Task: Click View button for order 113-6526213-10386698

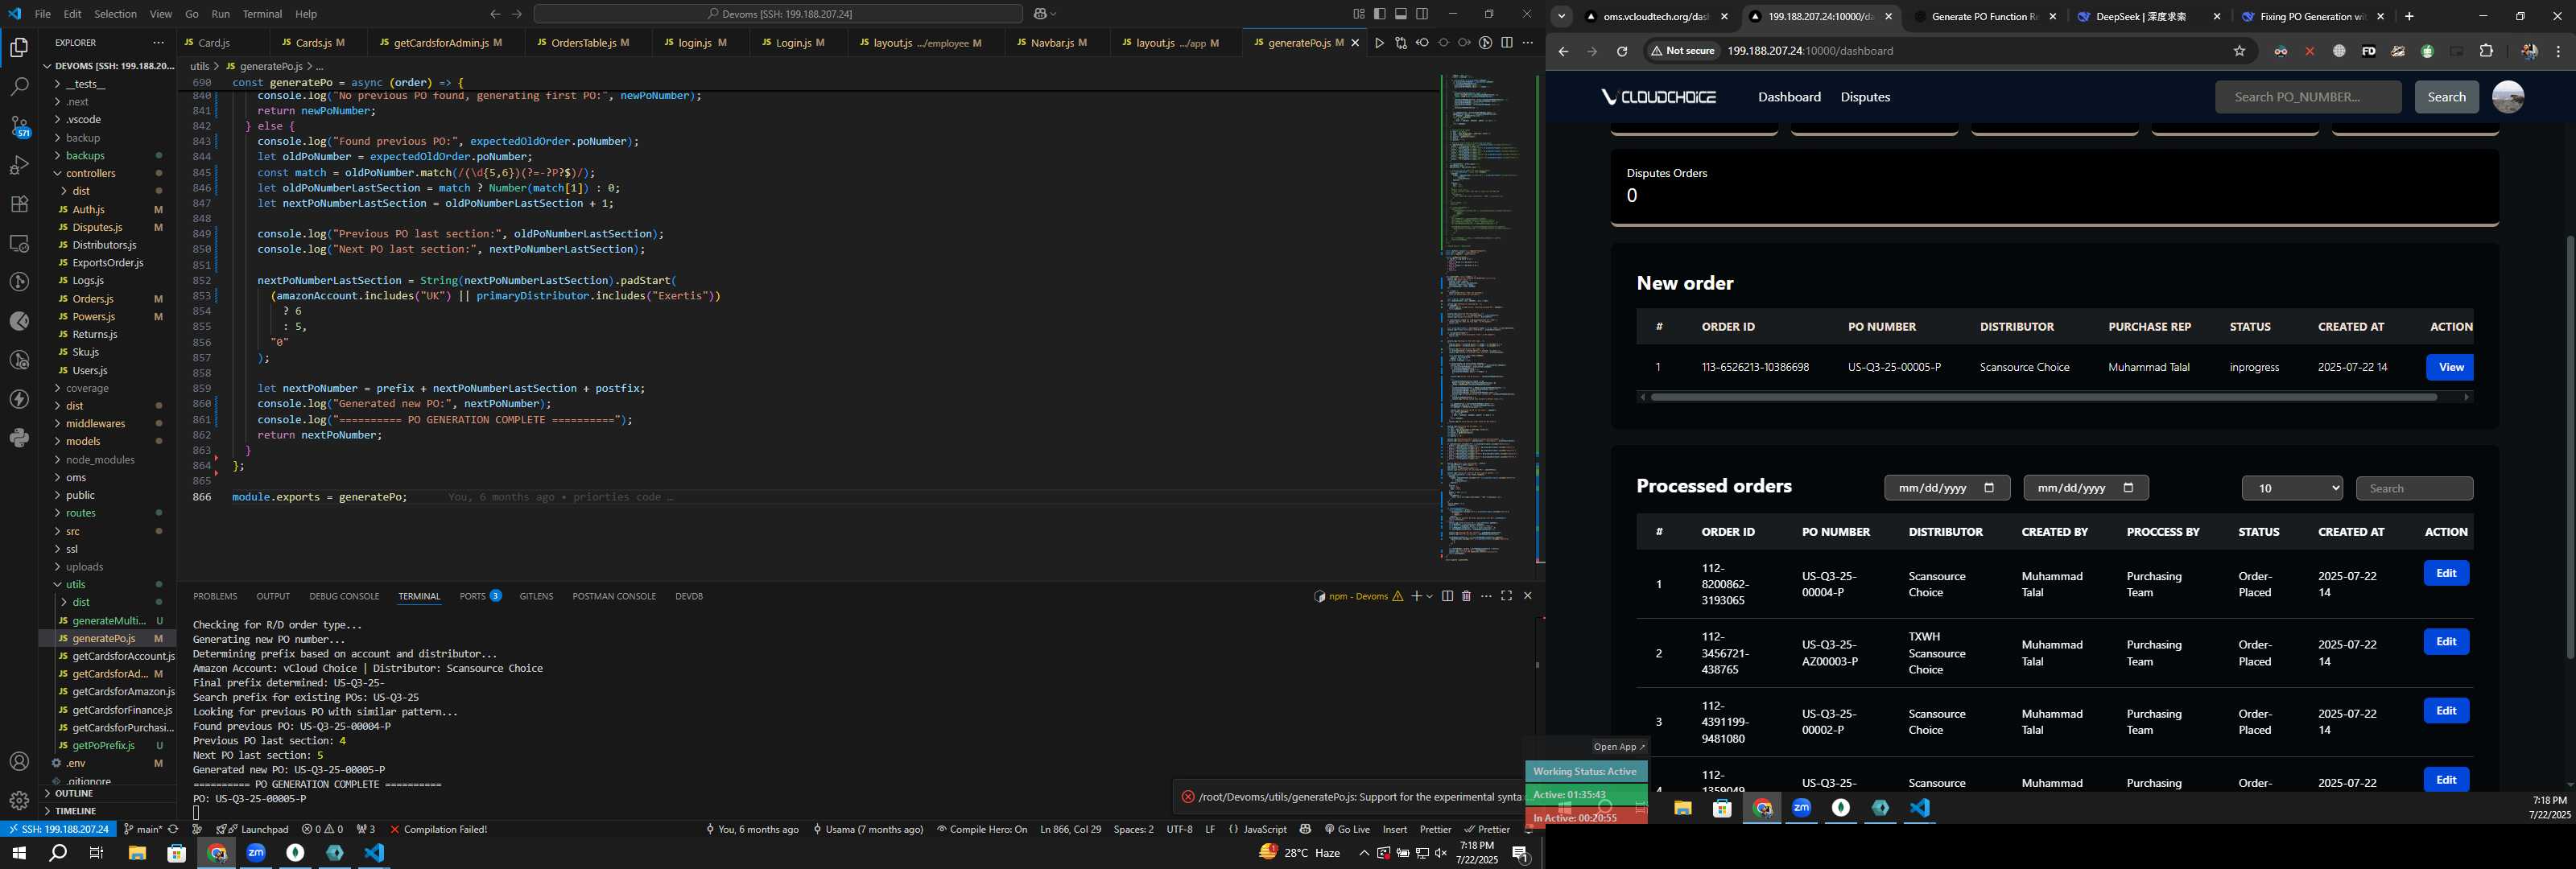Action: pos(2450,367)
